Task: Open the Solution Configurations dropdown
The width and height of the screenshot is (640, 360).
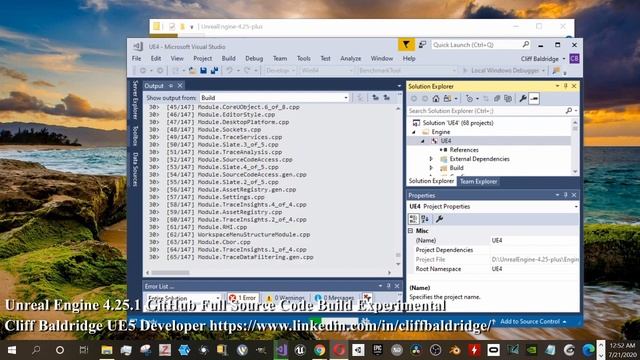Action: click(x=280, y=71)
